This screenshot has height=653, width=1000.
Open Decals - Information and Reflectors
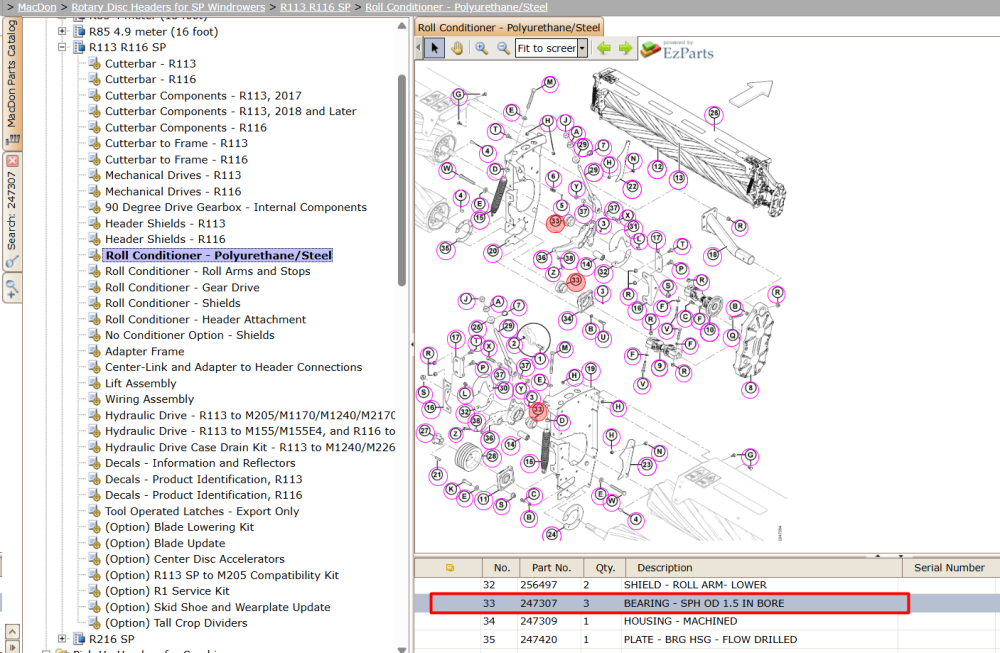pyautogui.click(x=200, y=463)
